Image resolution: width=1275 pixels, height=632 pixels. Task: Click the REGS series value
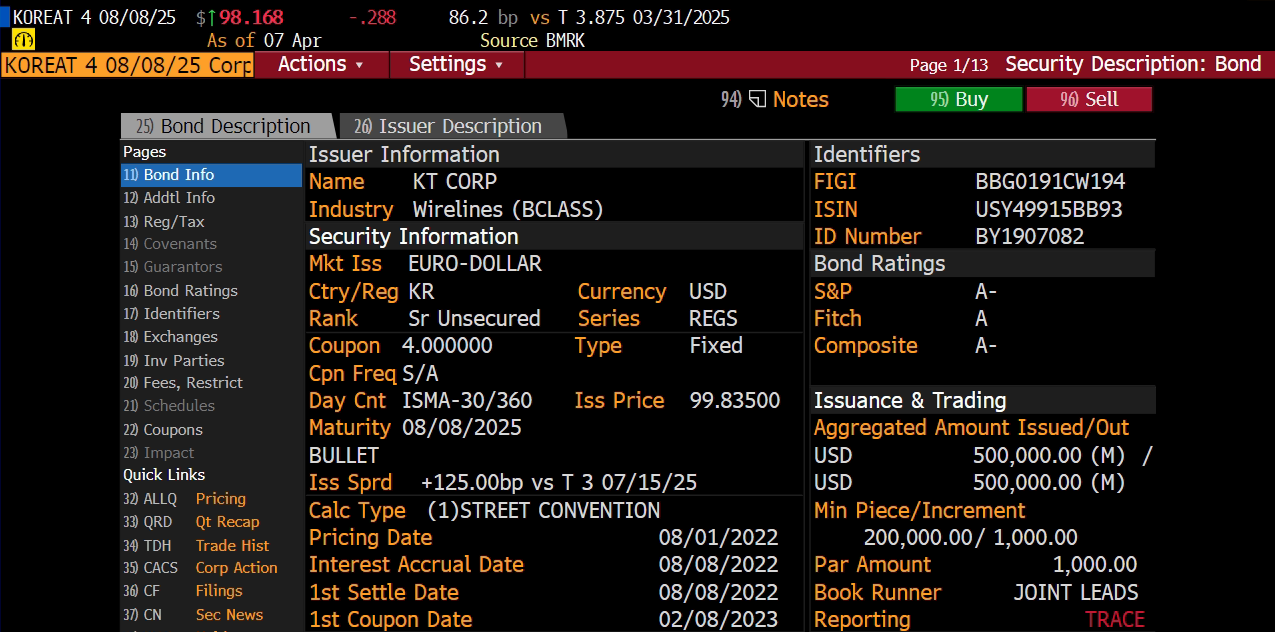coord(714,318)
